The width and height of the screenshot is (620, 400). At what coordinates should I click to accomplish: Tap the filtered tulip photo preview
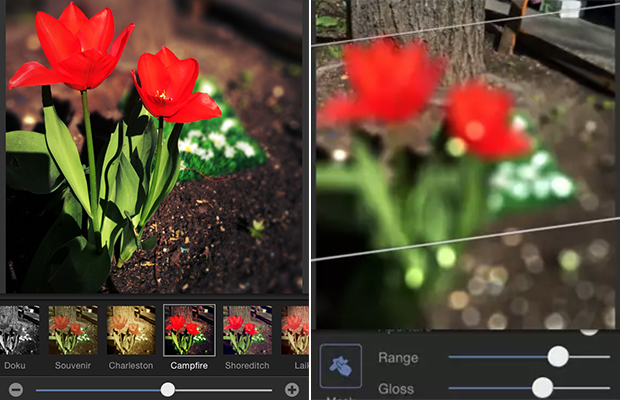154,146
